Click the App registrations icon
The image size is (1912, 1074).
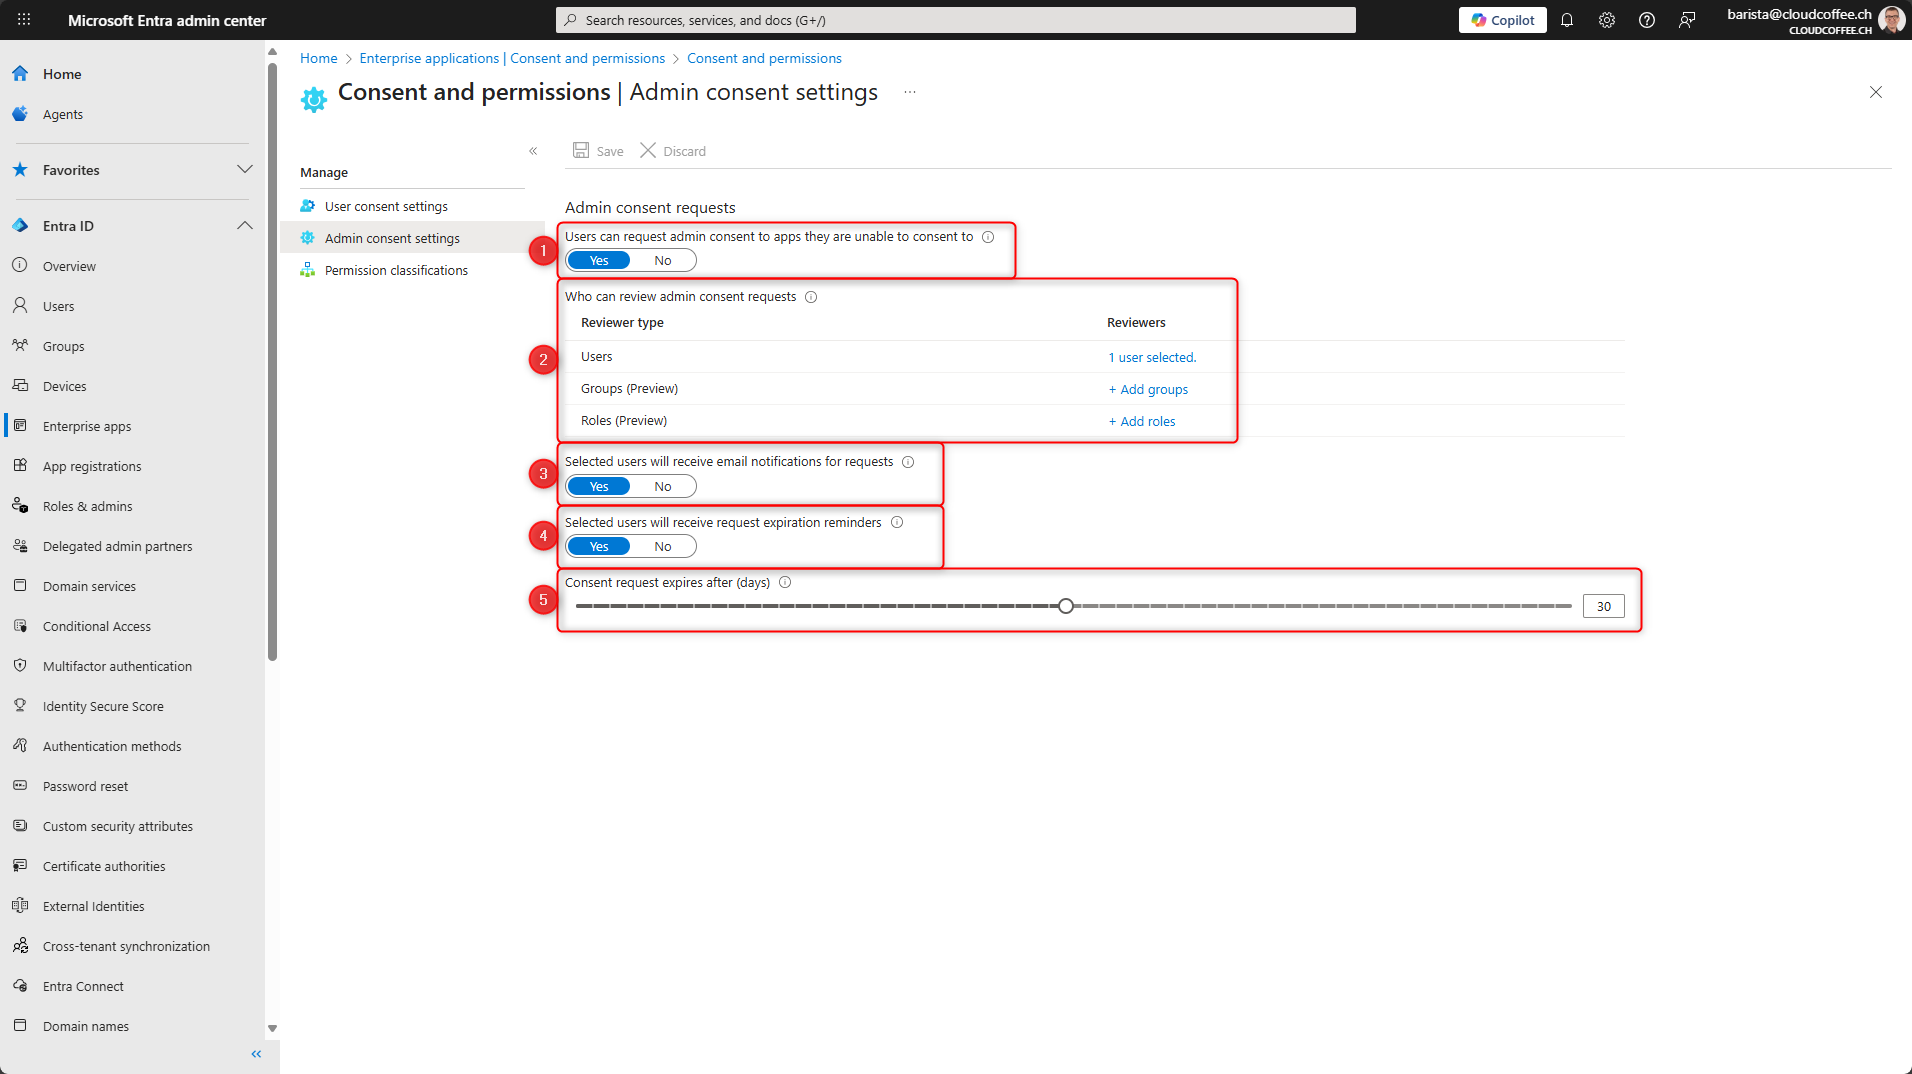20,466
